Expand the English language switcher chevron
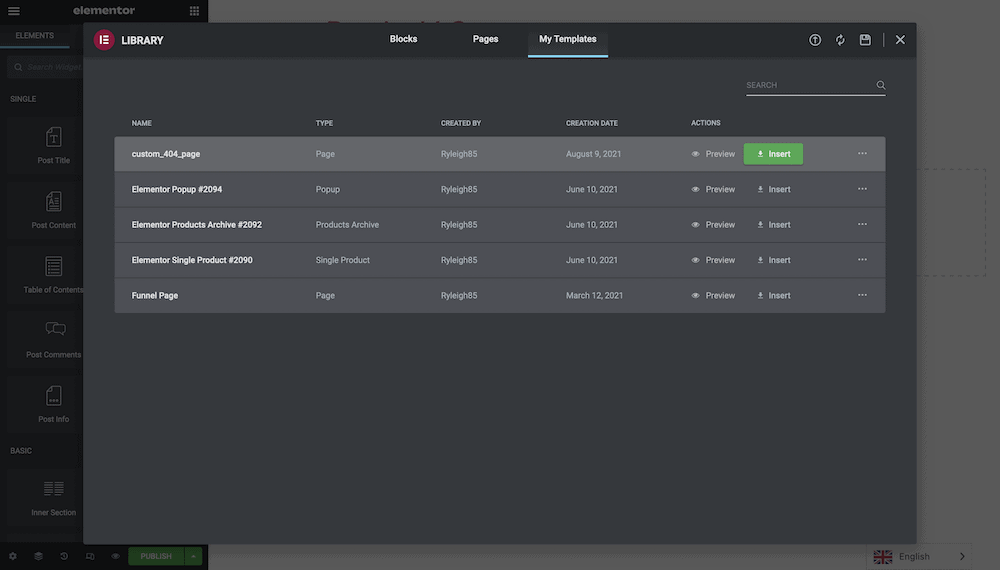This screenshot has height=570, width=1000. point(962,557)
